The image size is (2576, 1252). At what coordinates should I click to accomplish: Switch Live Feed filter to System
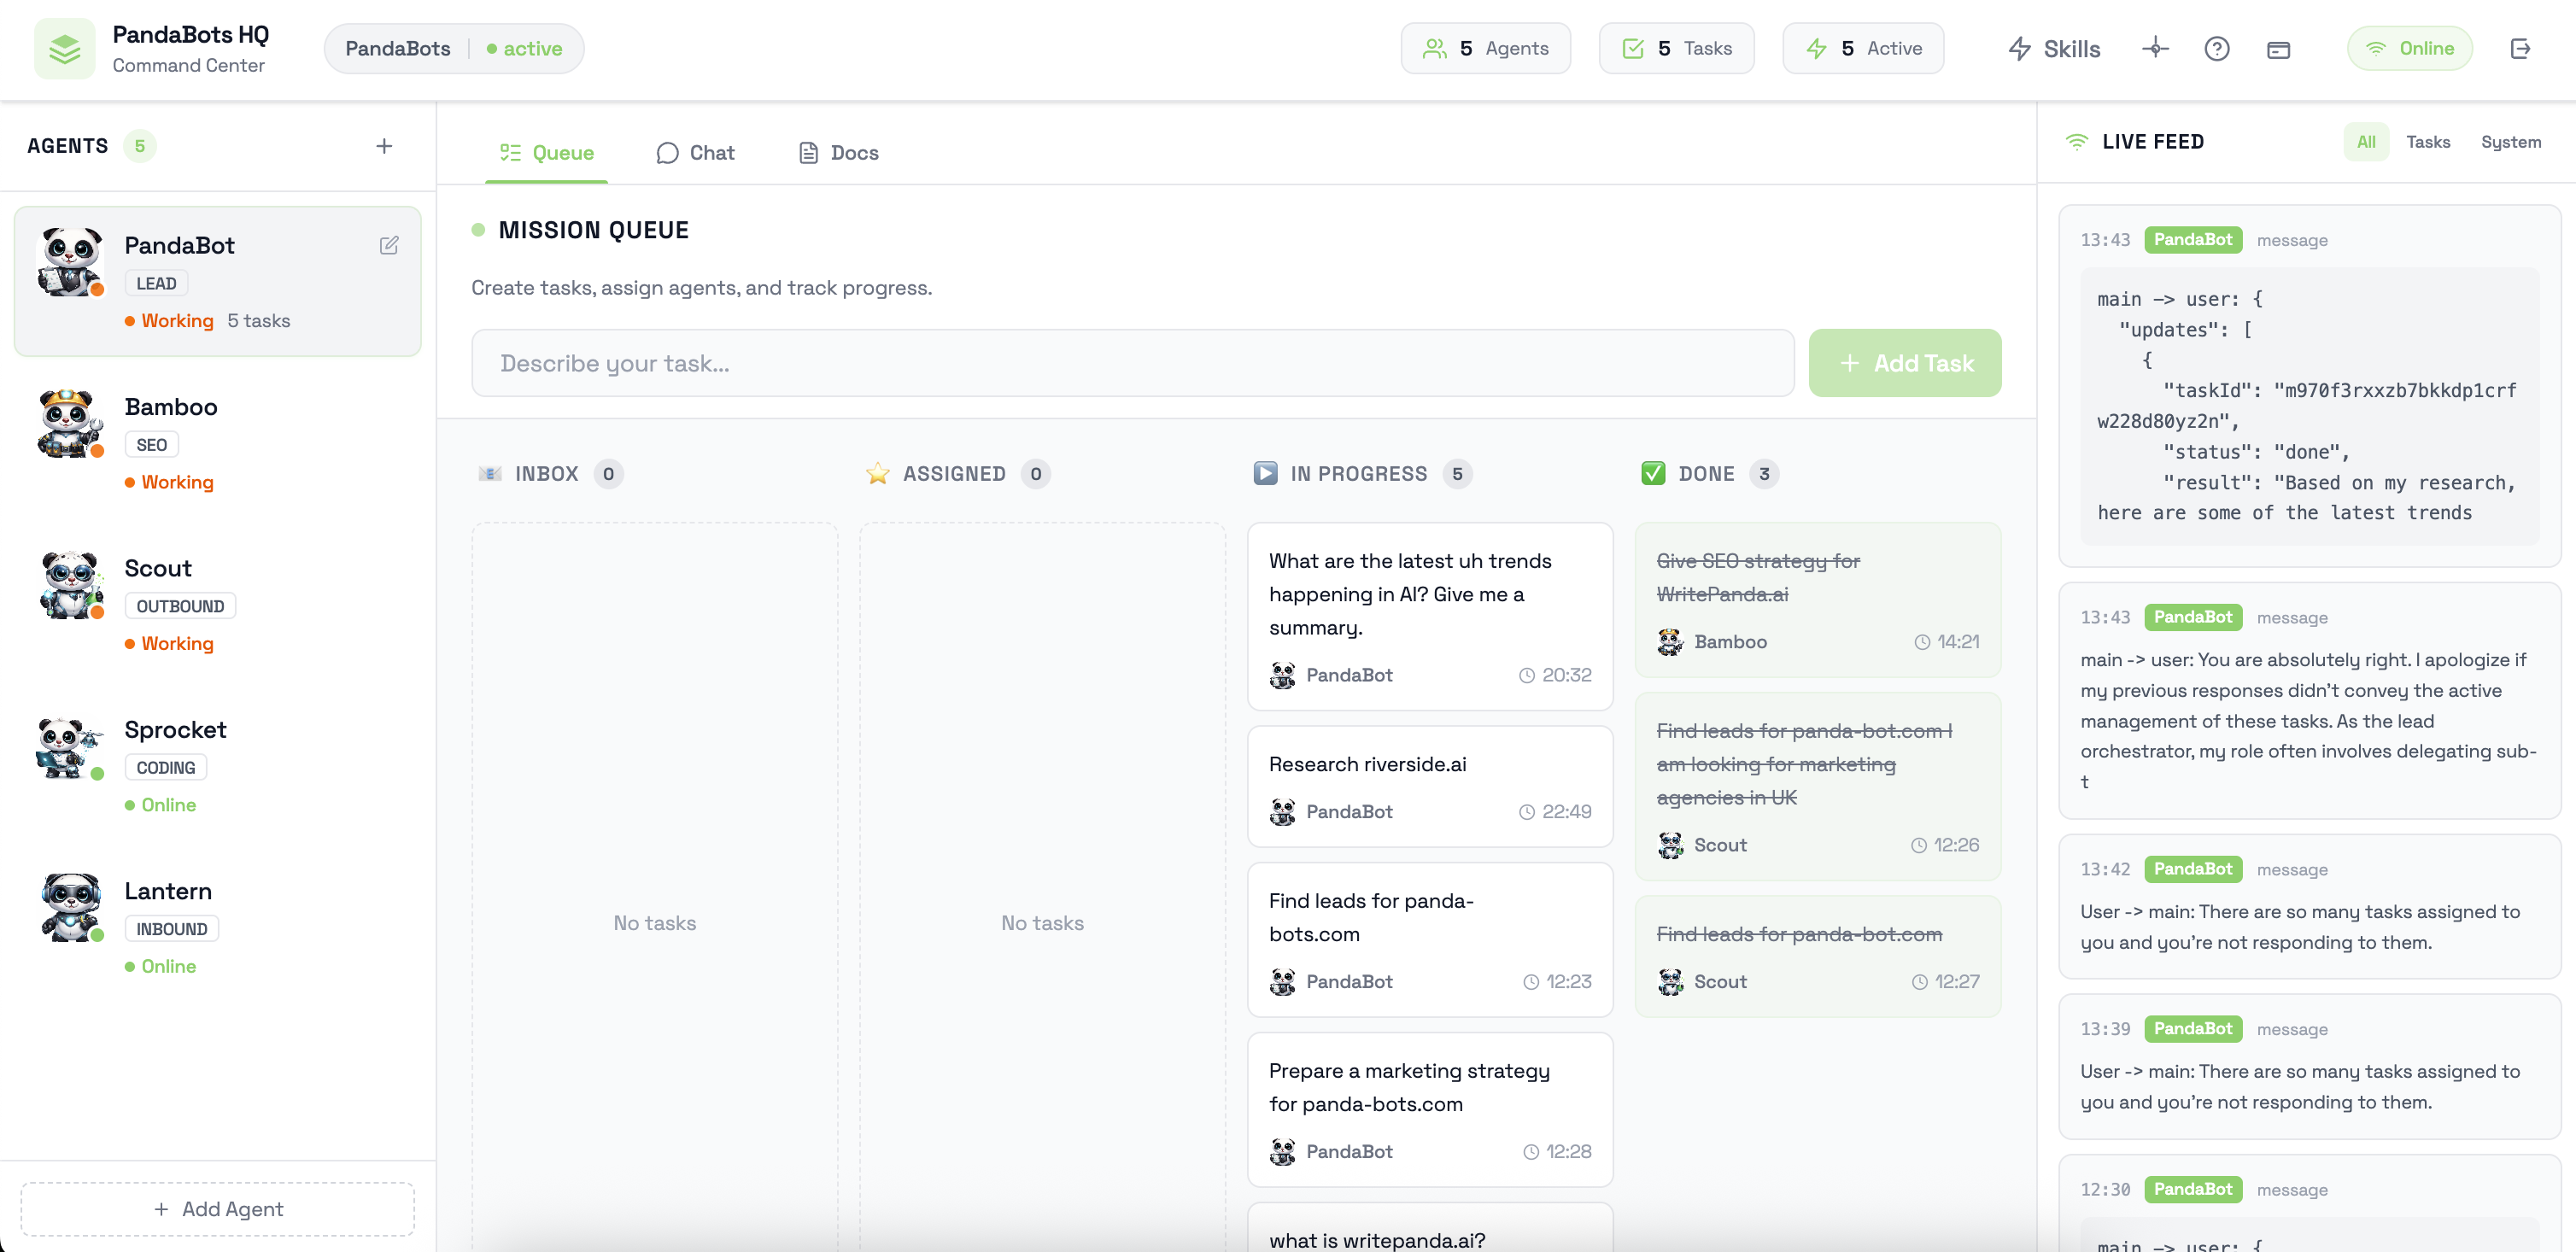coord(2512,141)
